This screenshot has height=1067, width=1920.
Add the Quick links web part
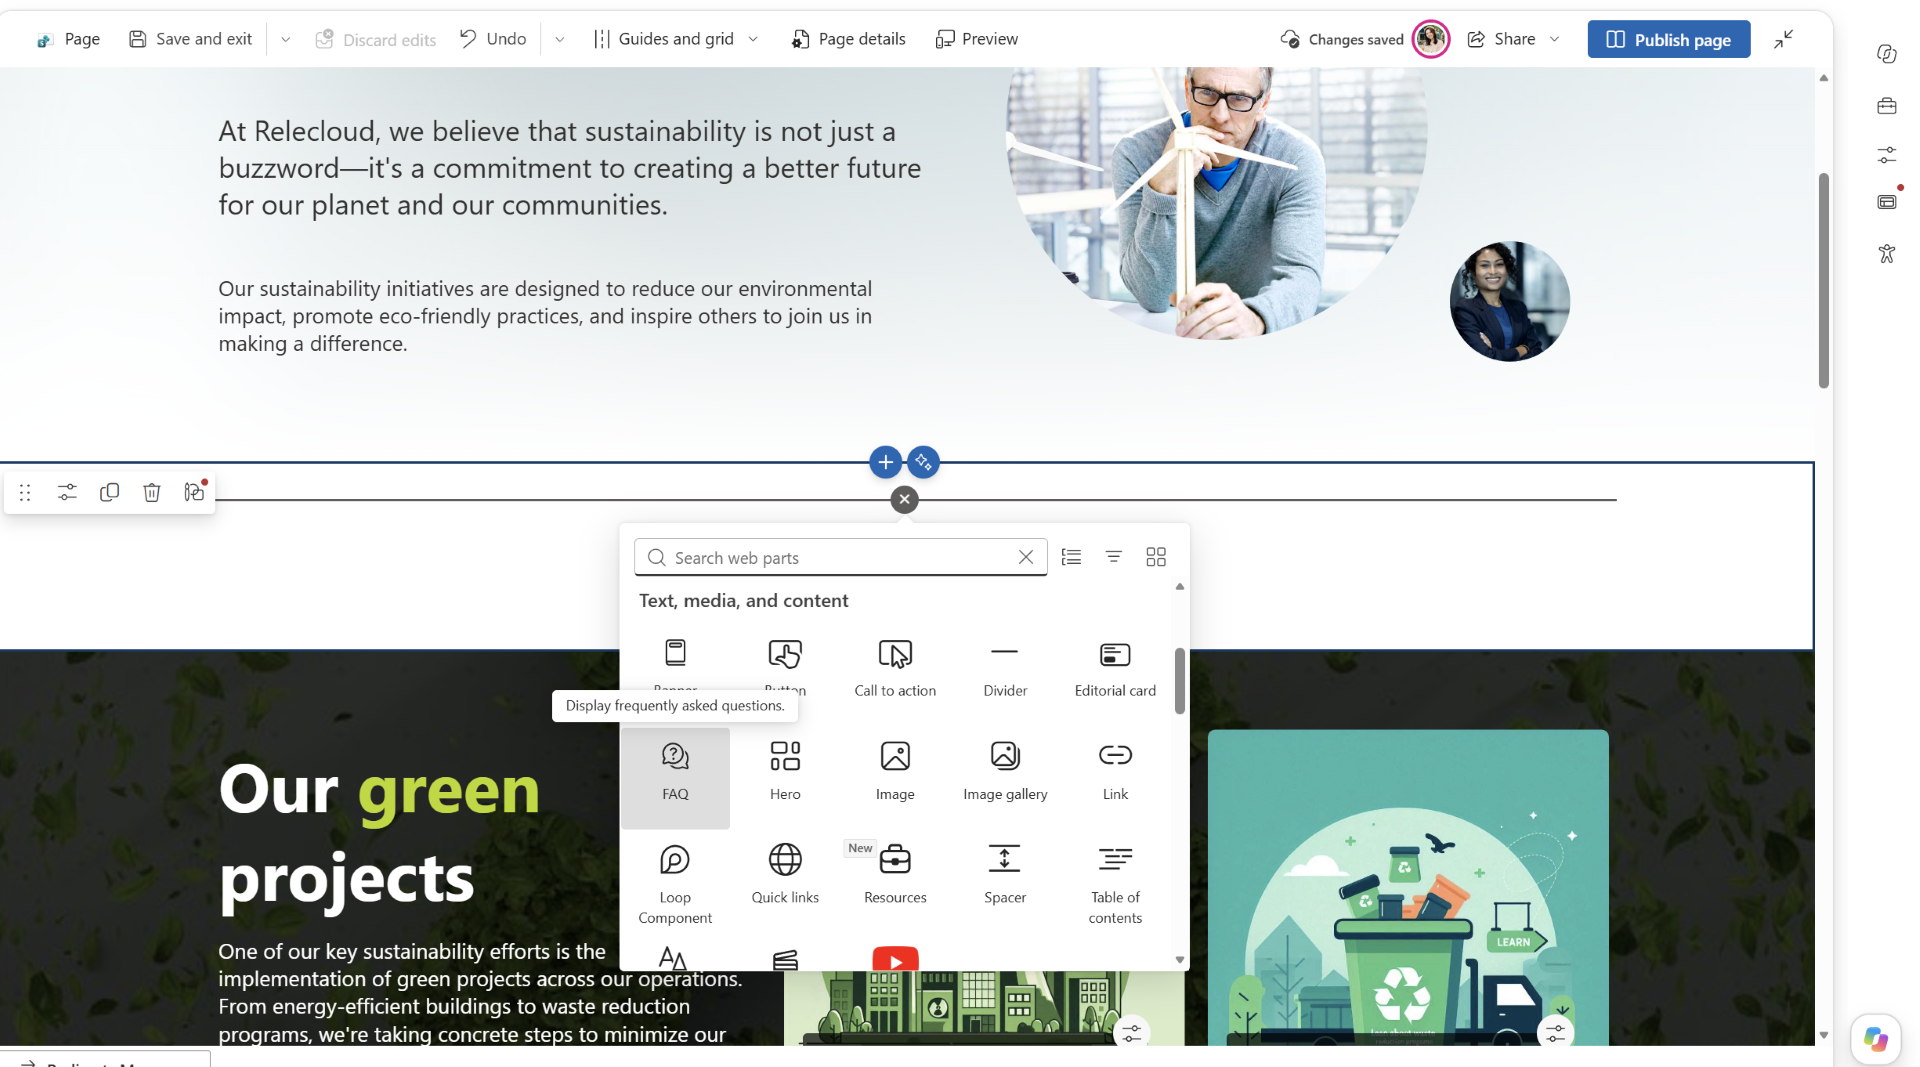pos(785,875)
